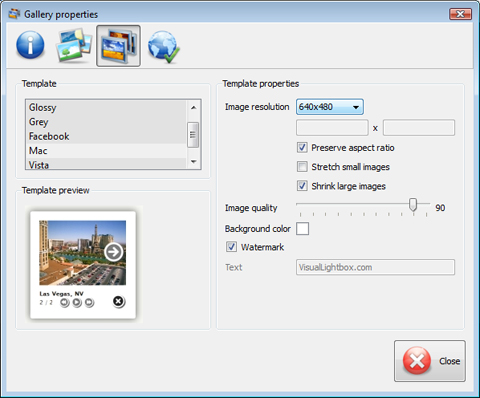This screenshot has width=480, height=398.
Task: Open the Image resolution 640x480 dropdown
Action: (330, 107)
